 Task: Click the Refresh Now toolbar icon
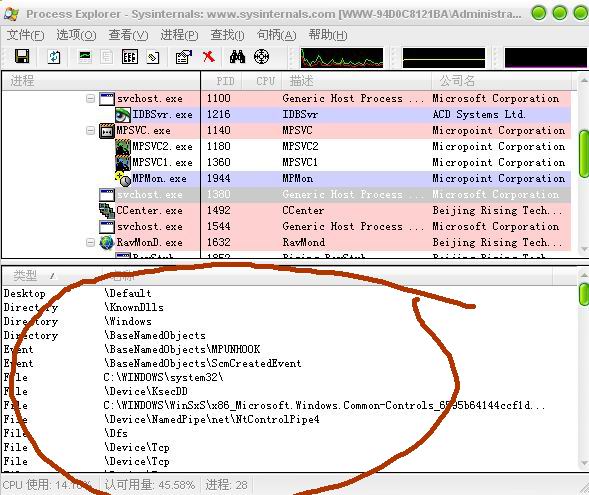click(x=54, y=57)
